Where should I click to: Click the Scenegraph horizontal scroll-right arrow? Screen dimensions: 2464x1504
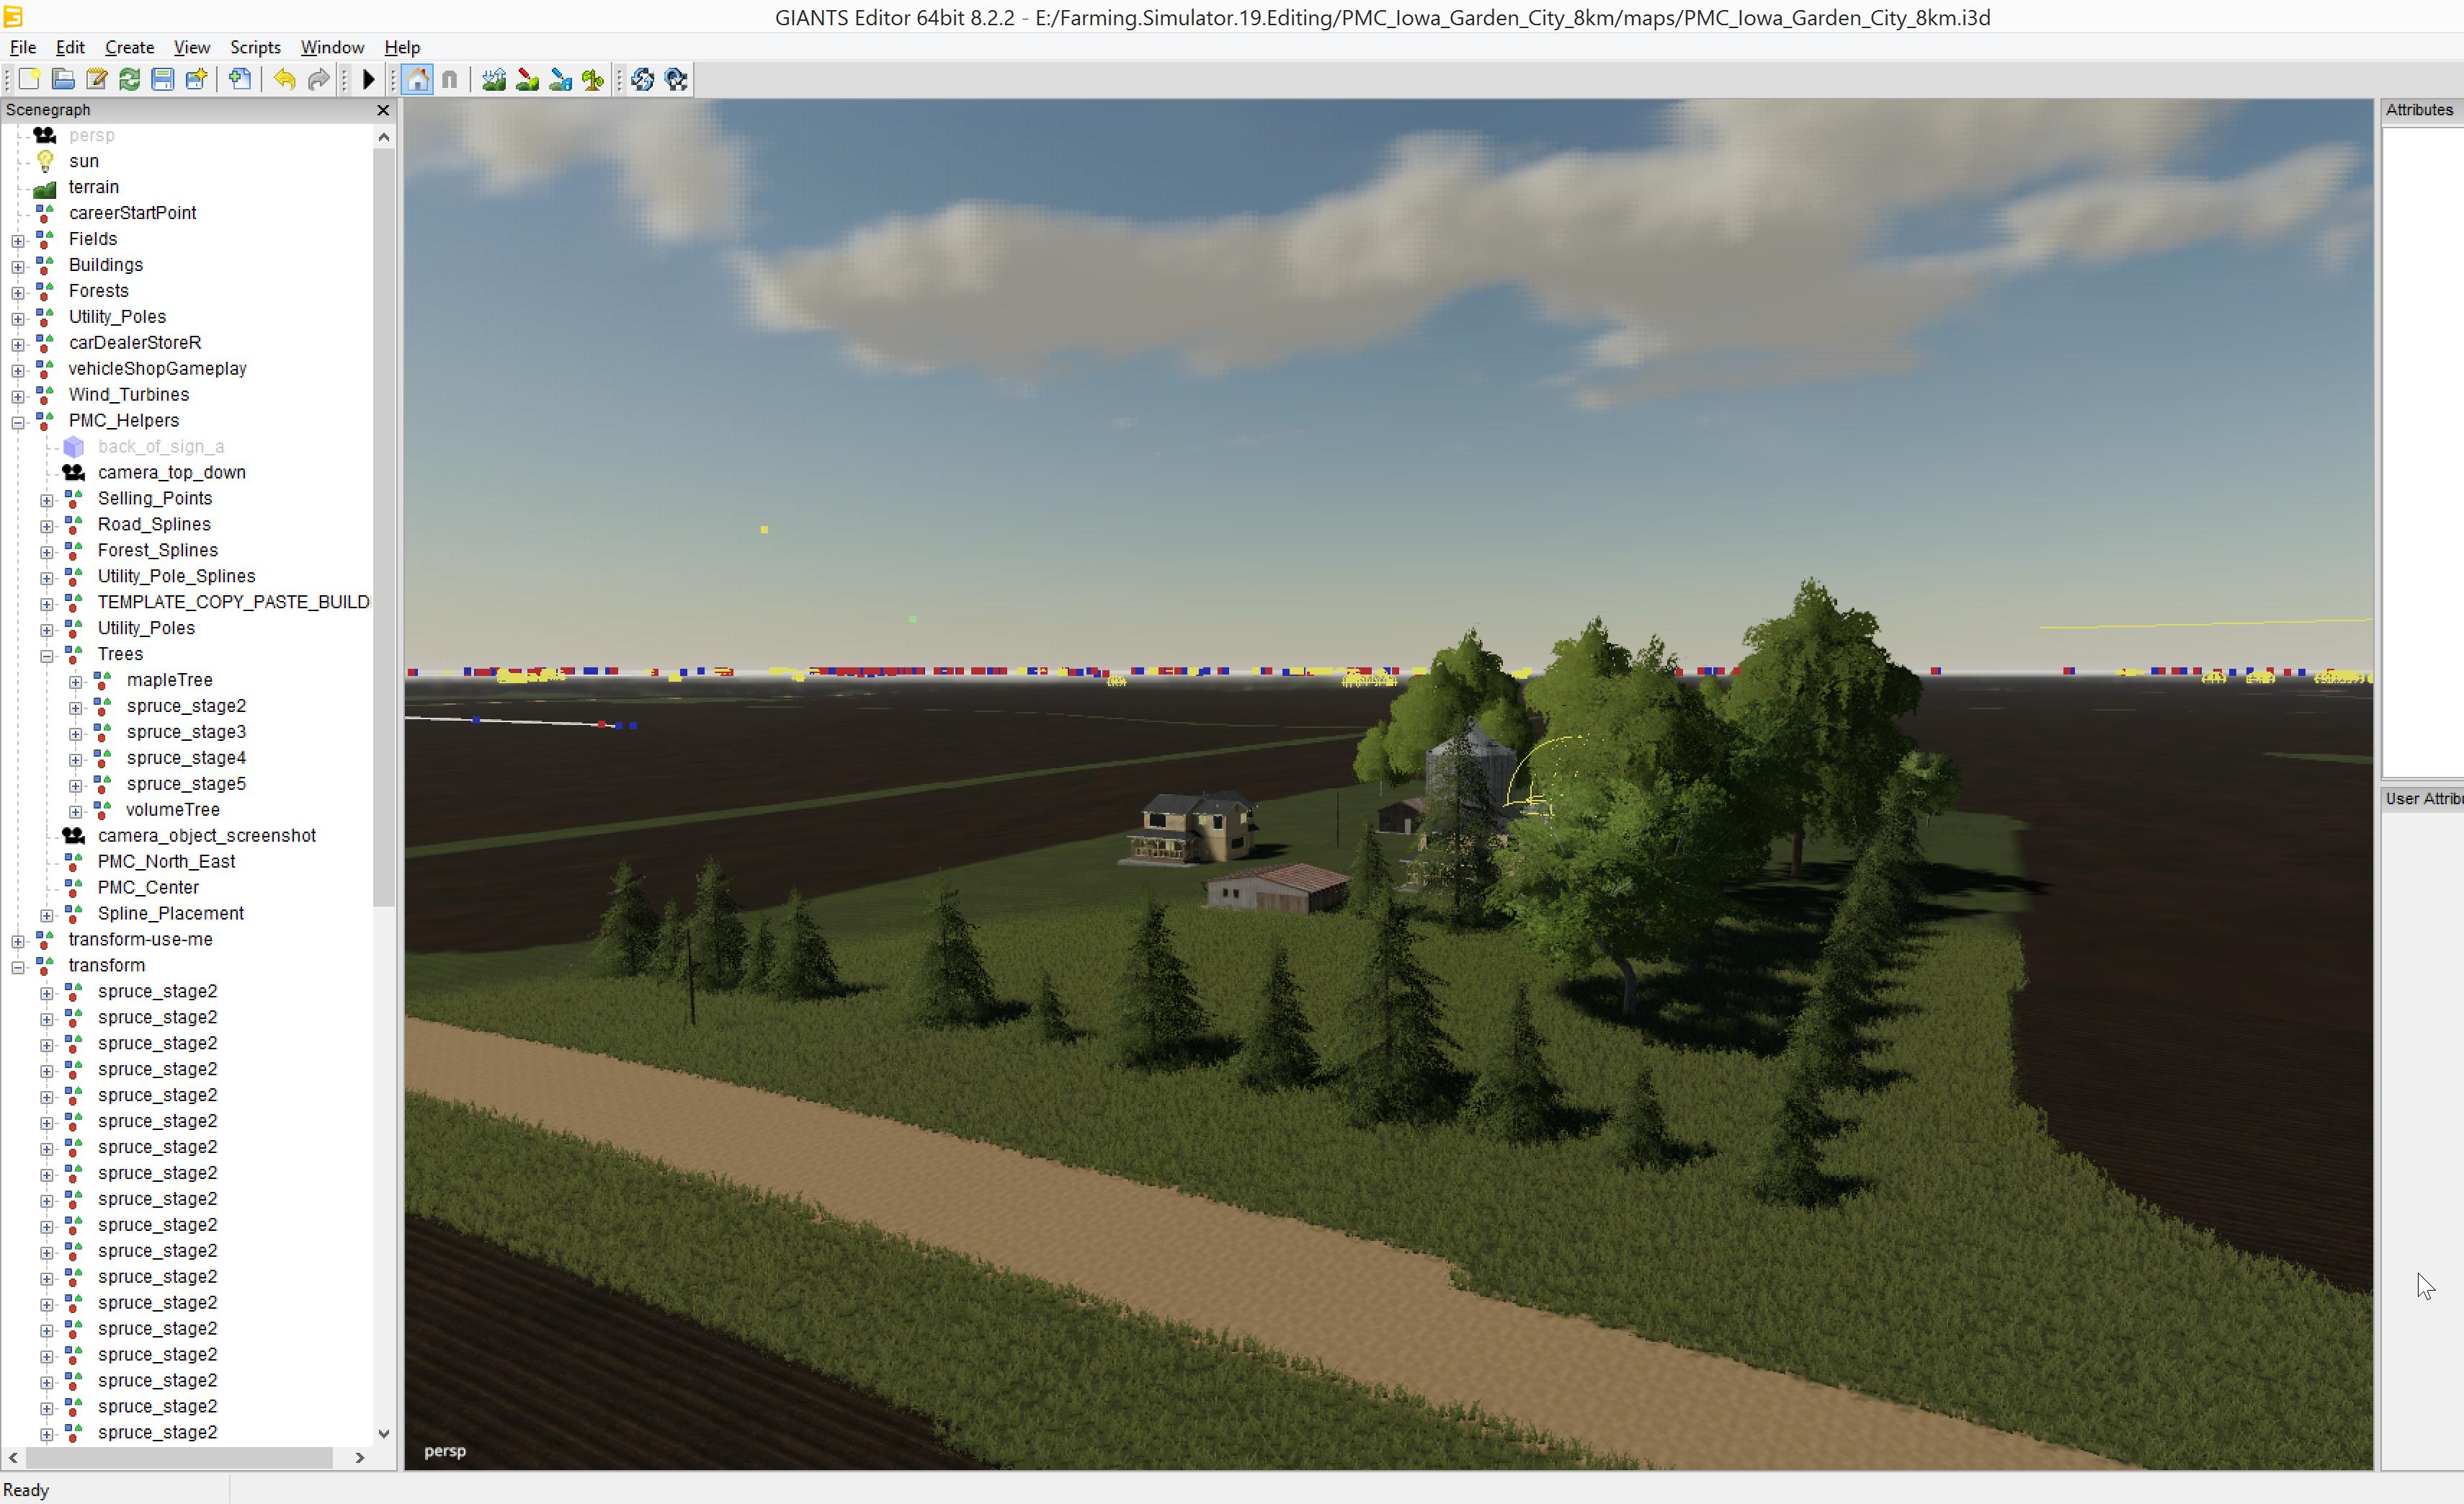[x=360, y=1458]
